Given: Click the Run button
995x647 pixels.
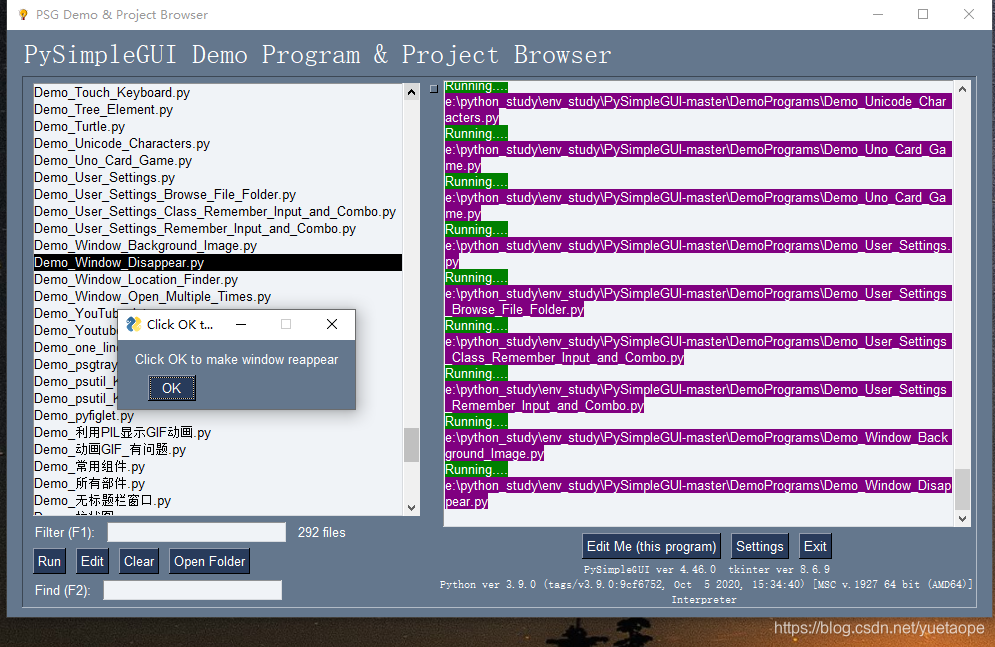Looking at the screenshot, I should (49, 561).
